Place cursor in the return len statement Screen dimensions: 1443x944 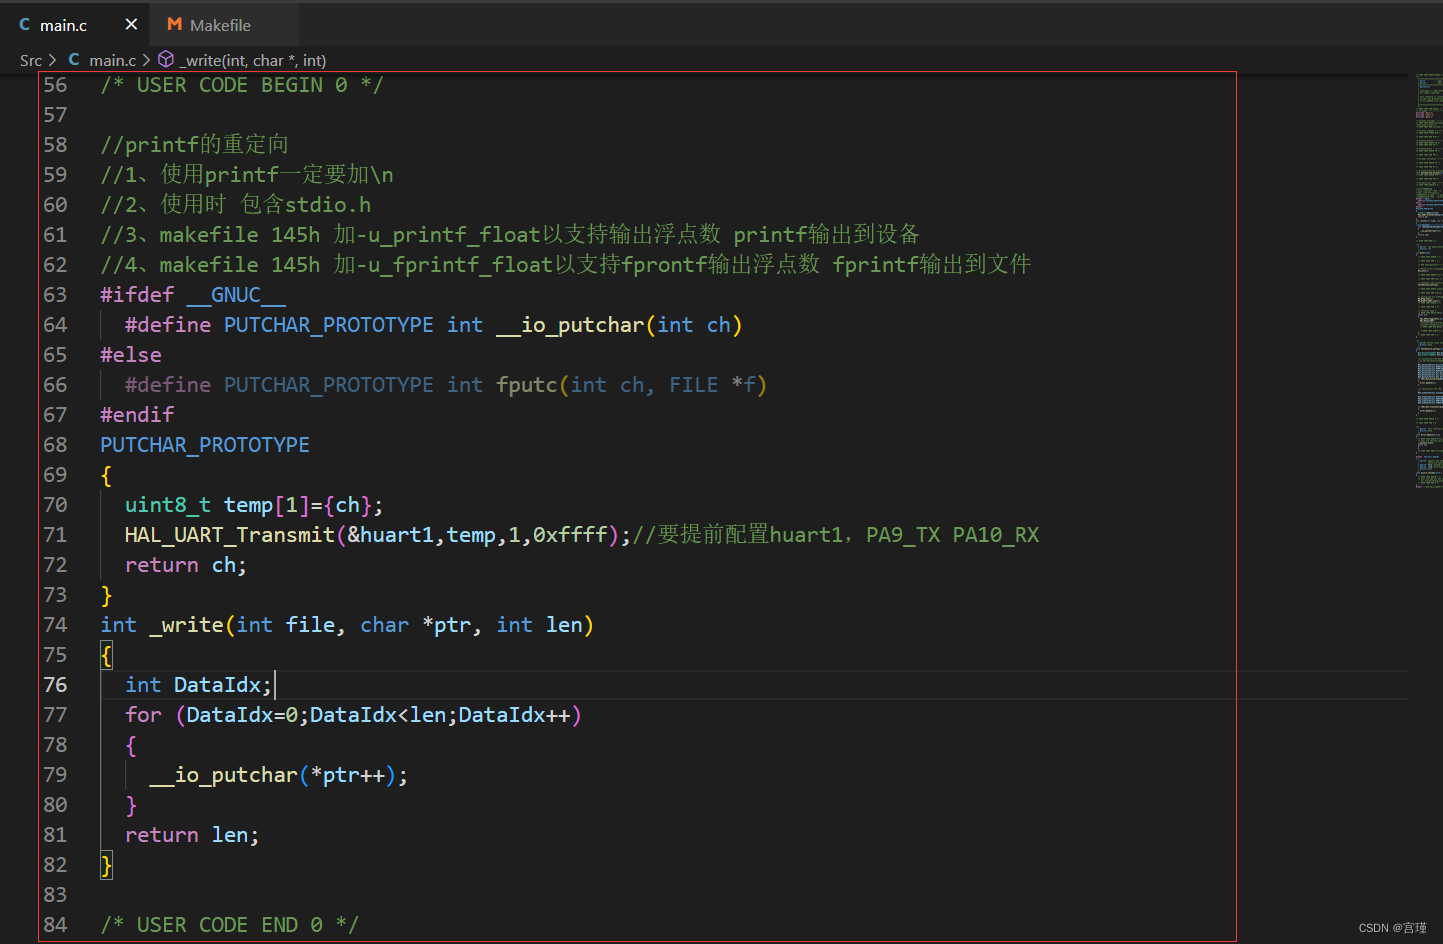click(190, 834)
